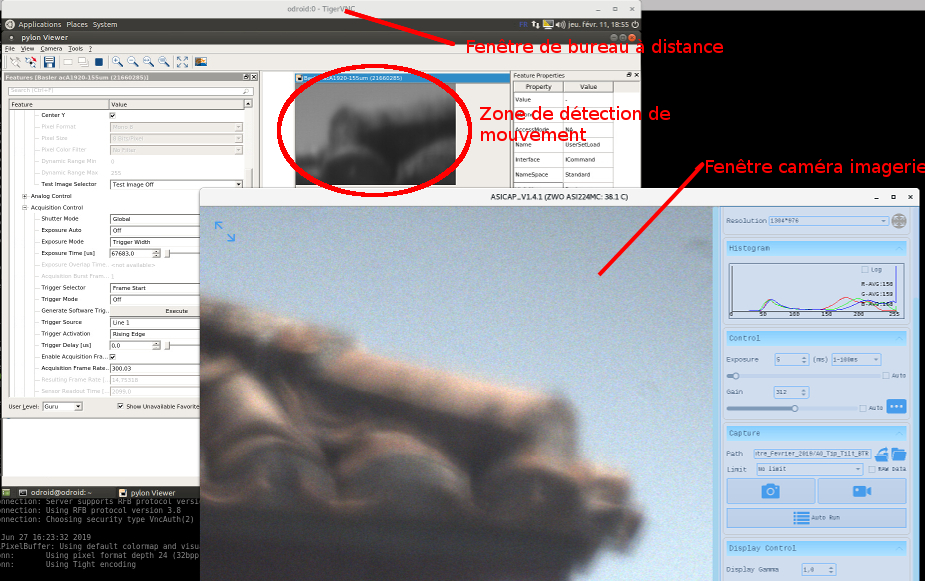The height and width of the screenshot is (581, 925).
Task: Open the System menu in top panel
Action: 105,25
